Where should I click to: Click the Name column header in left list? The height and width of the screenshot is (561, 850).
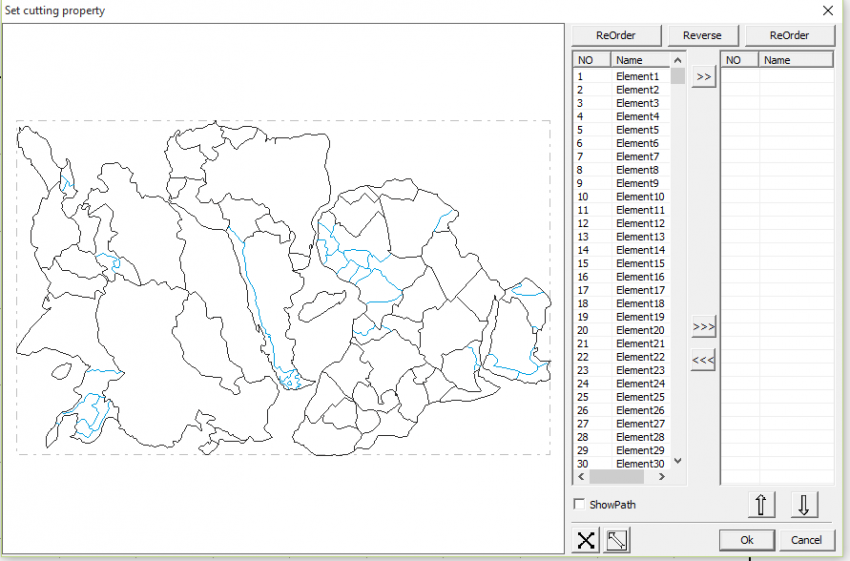click(x=640, y=60)
